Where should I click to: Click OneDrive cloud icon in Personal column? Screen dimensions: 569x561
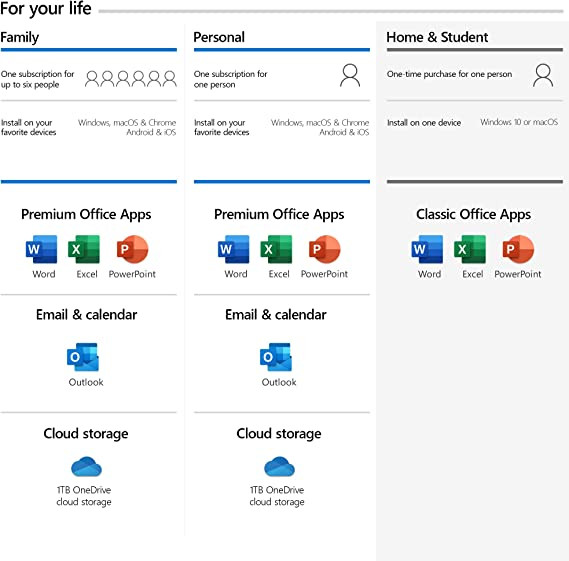[279, 467]
